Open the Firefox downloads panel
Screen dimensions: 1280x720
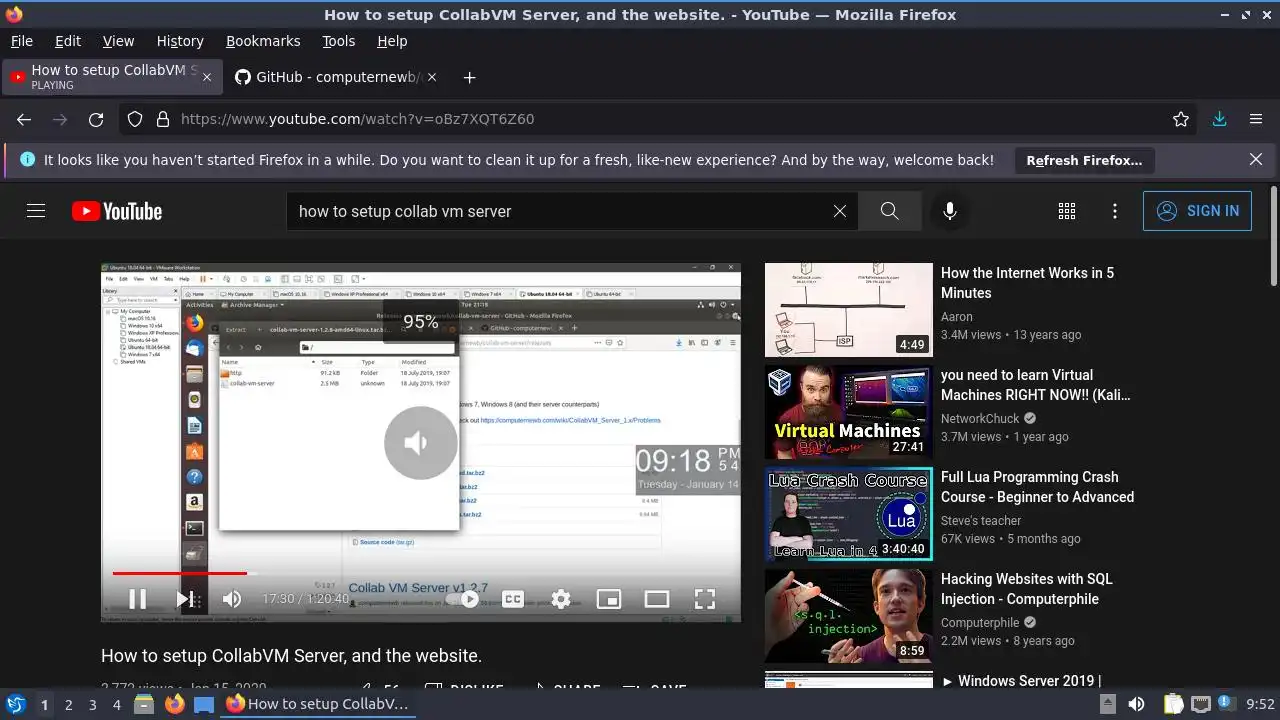[1219, 119]
